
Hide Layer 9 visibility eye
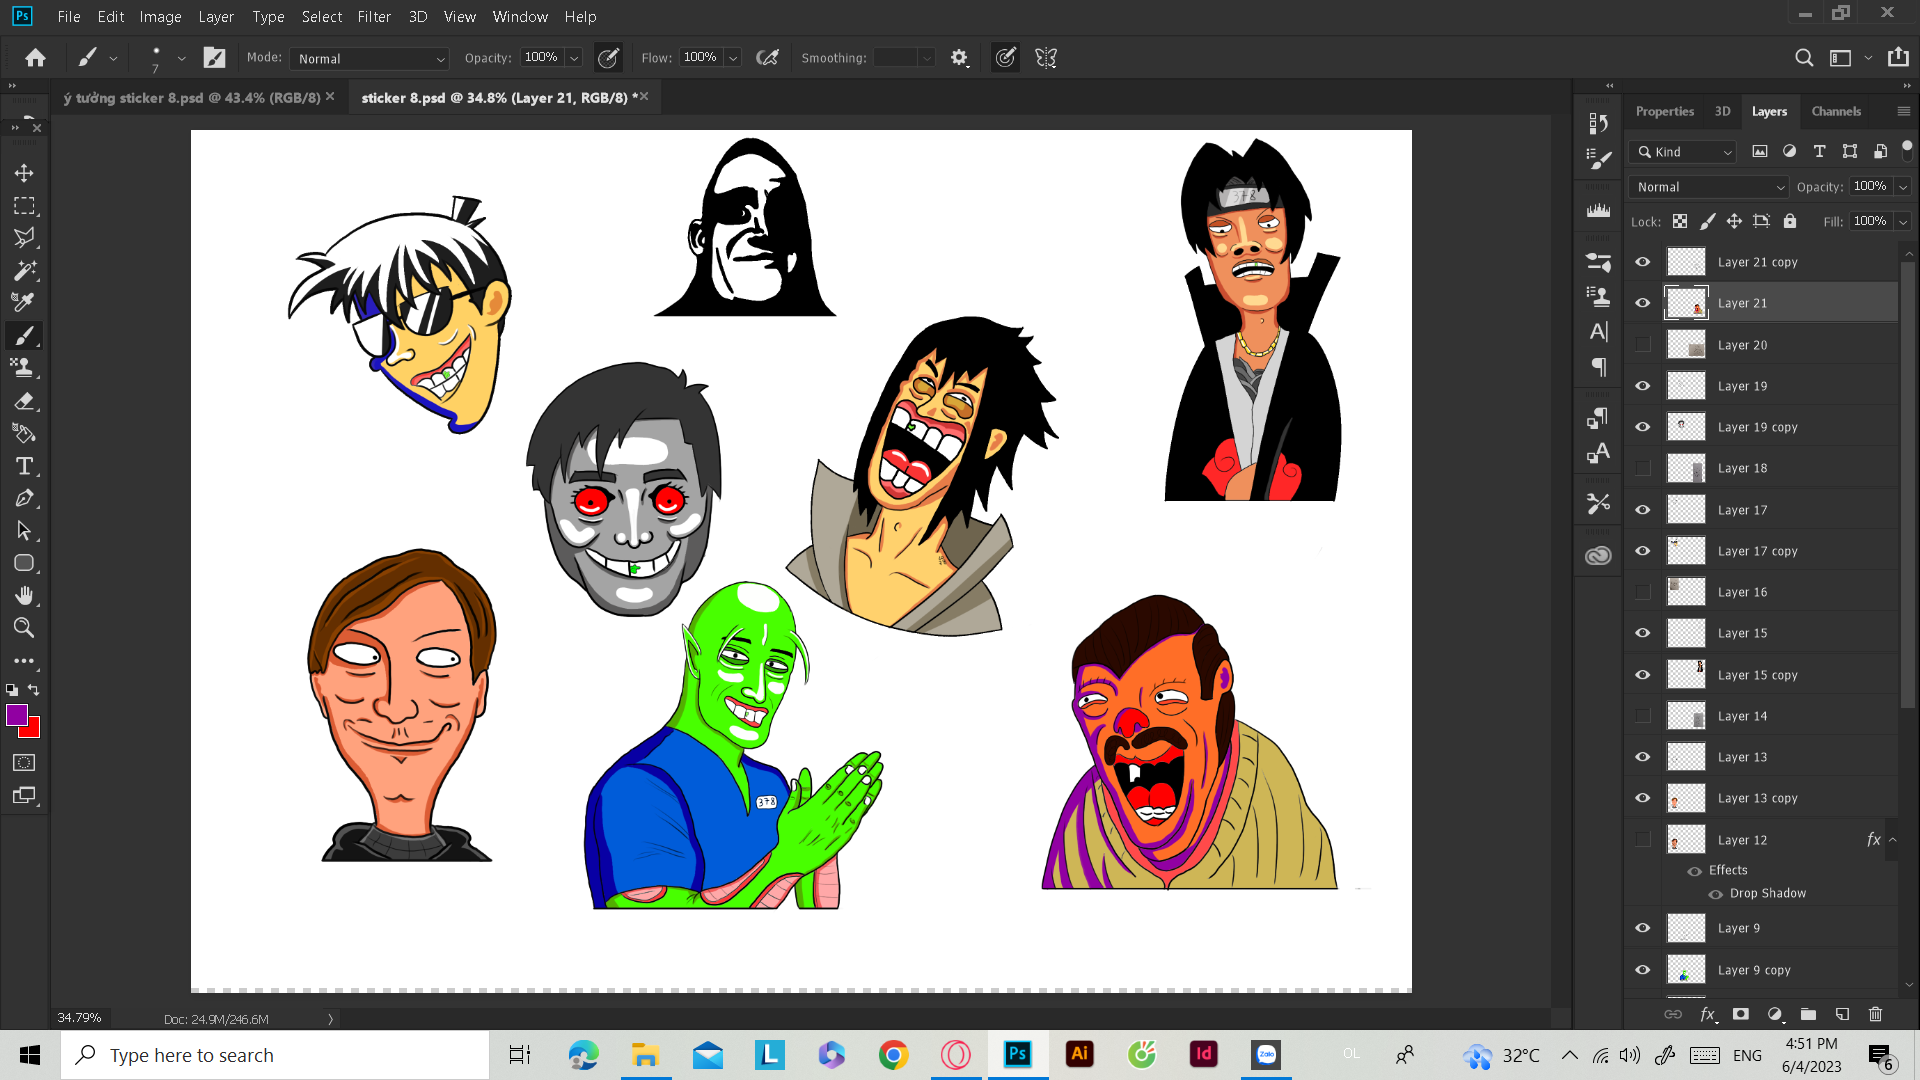(x=1643, y=928)
